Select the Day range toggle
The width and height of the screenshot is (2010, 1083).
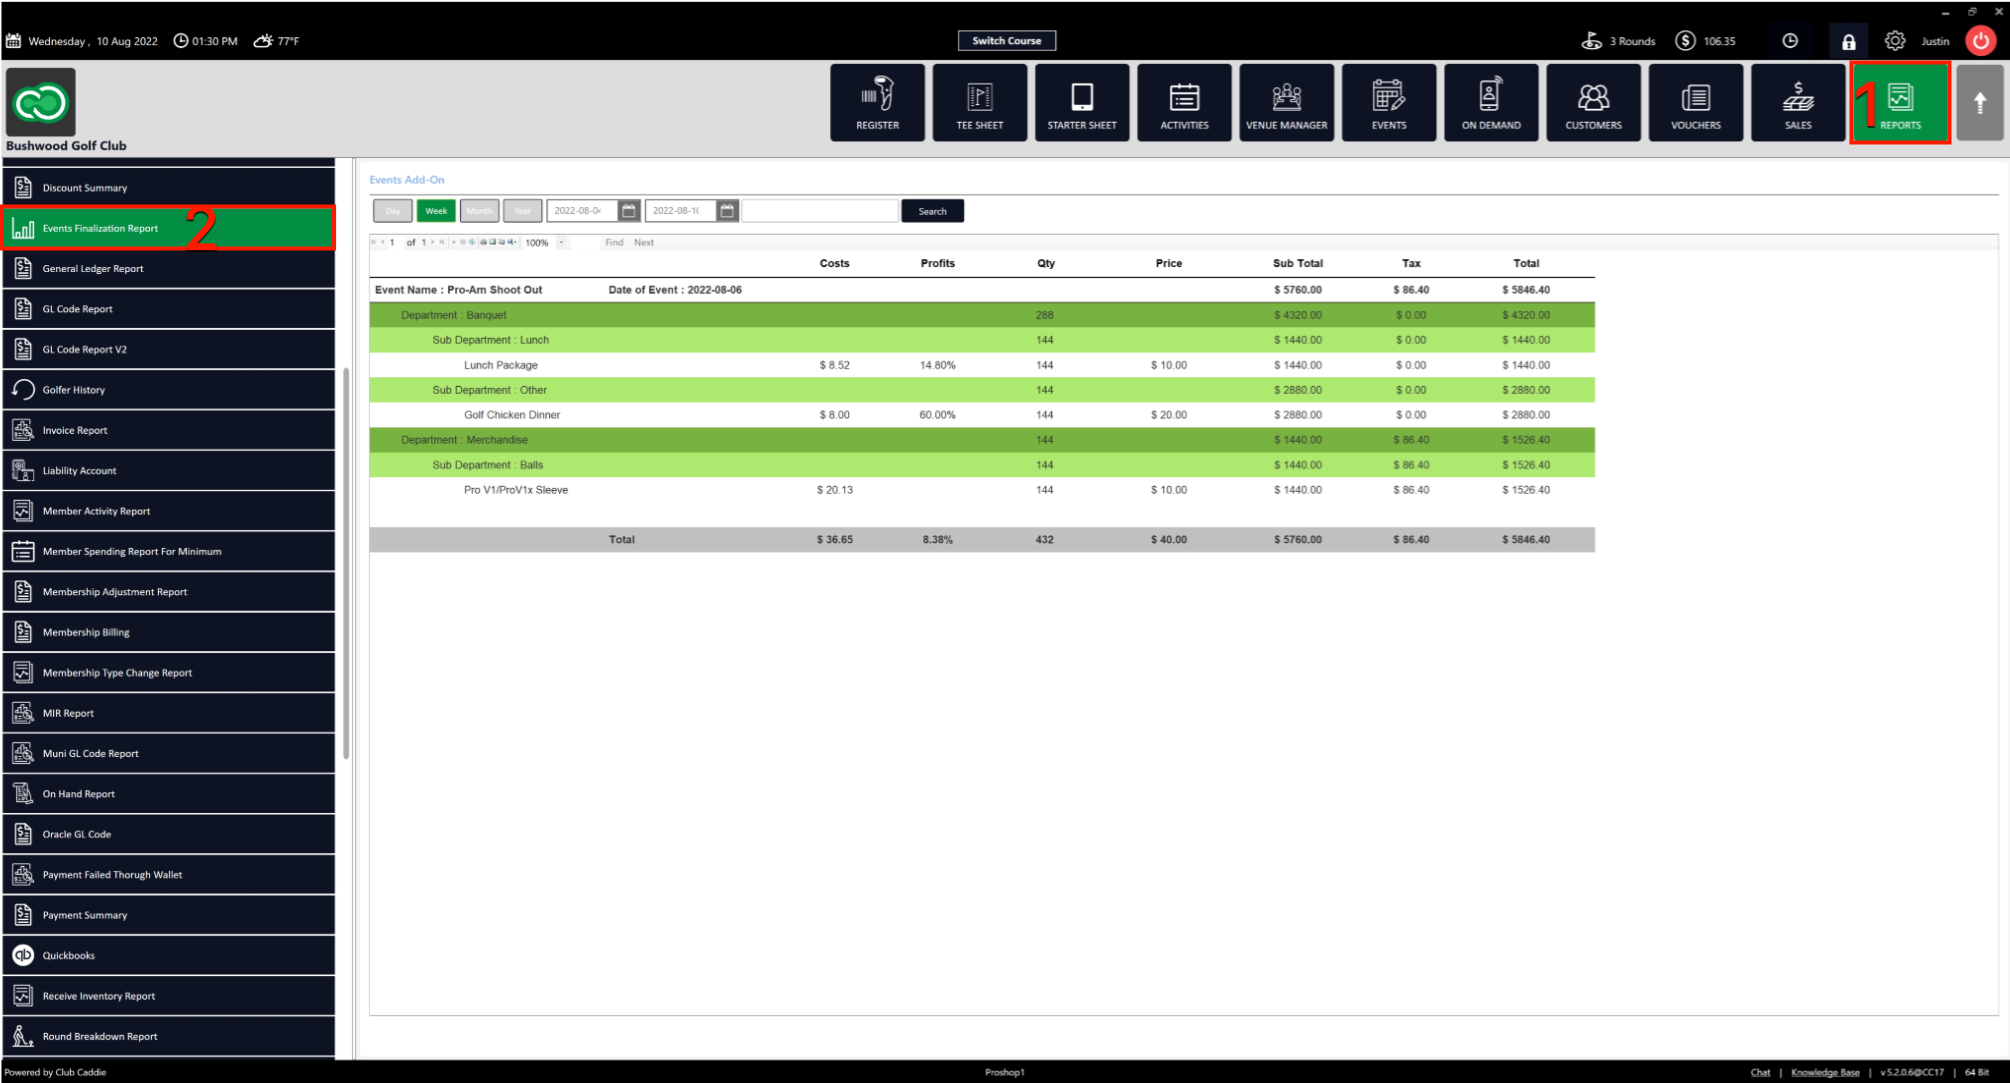coord(393,211)
